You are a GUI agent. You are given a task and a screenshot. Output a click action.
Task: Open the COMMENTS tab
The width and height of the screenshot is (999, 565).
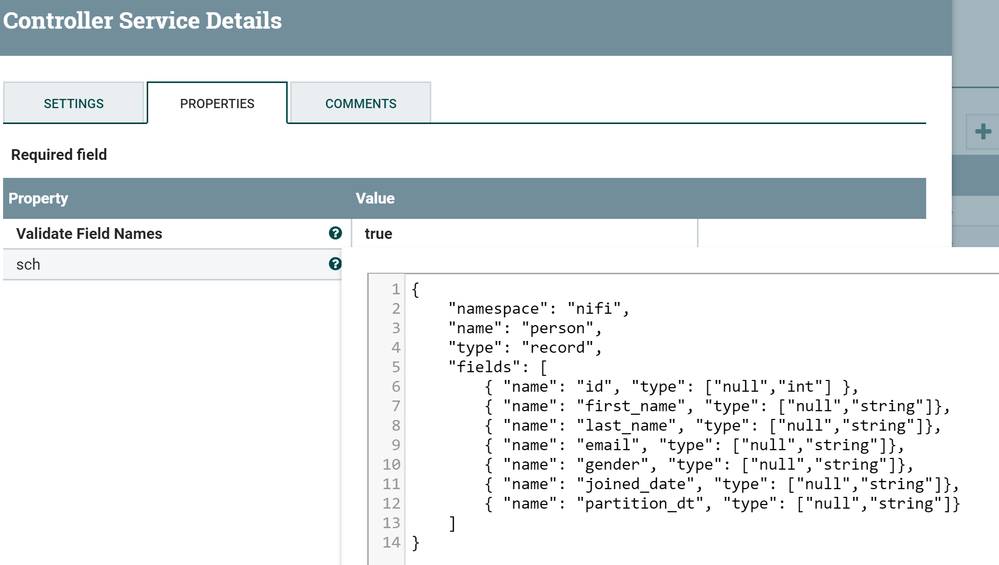pos(361,103)
